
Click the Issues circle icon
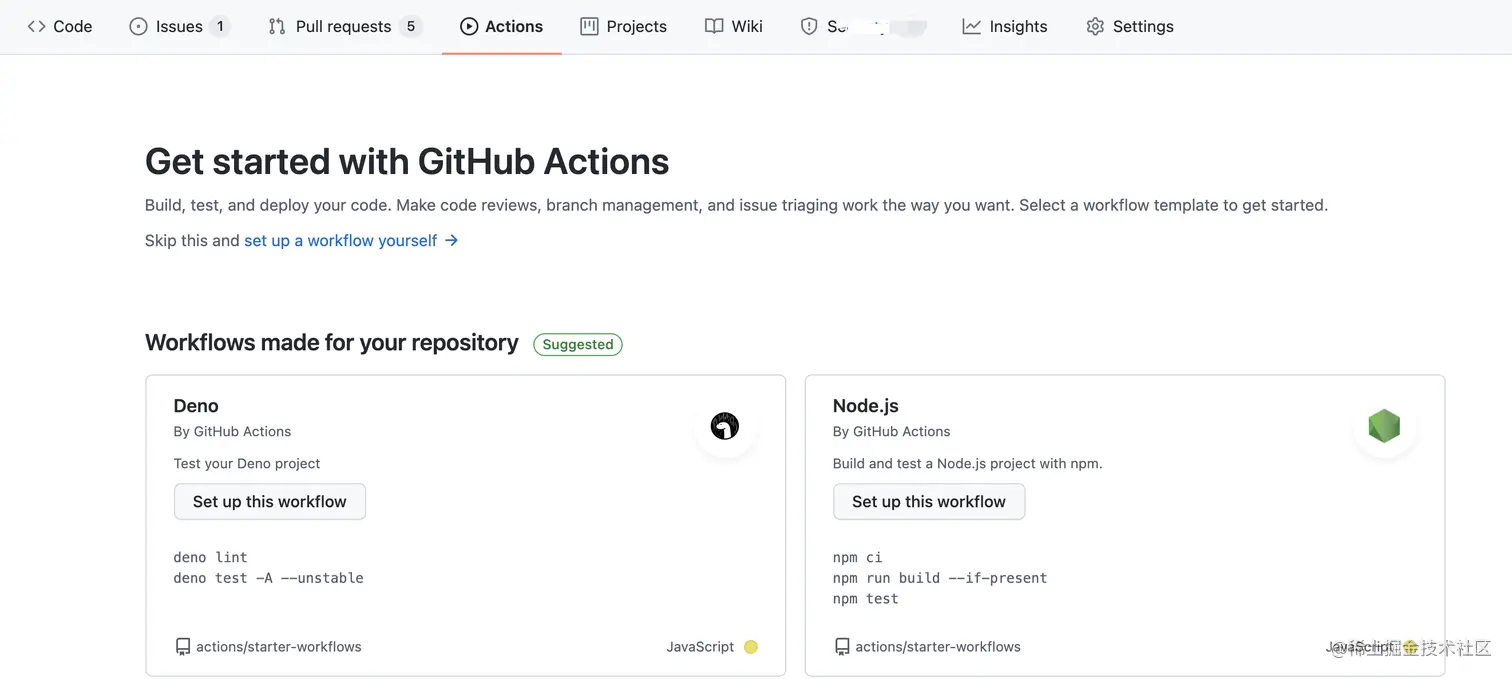click(x=138, y=27)
